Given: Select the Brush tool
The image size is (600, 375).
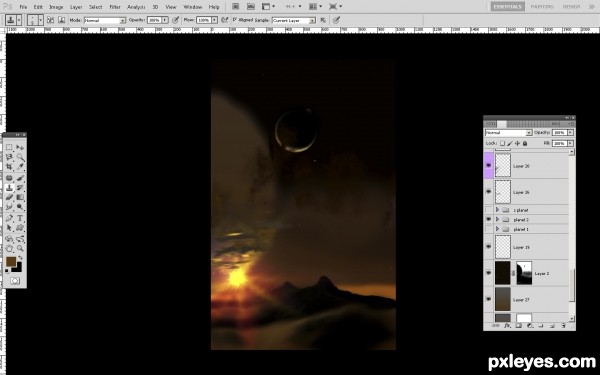Looking at the screenshot, I should point(20,178).
